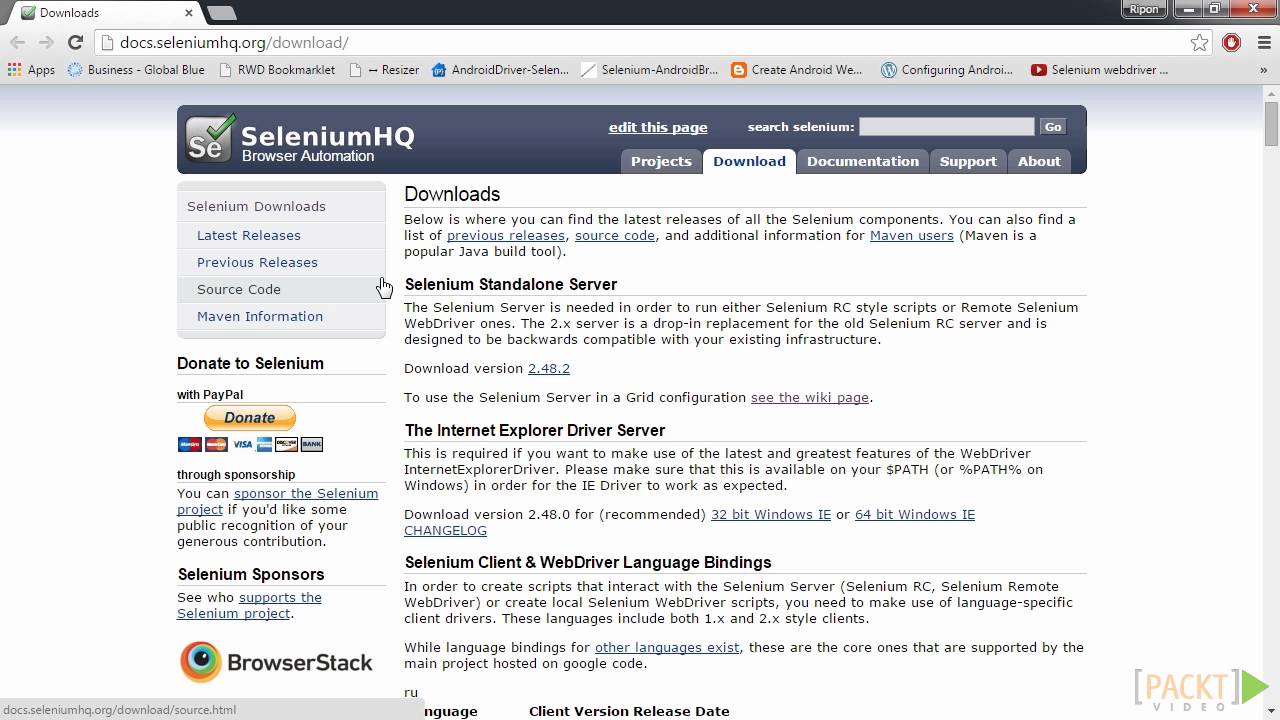This screenshot has width=1280, height=720.
Task: Download Selenium Server version 2.48.2
Action: (x=549, y=368)
